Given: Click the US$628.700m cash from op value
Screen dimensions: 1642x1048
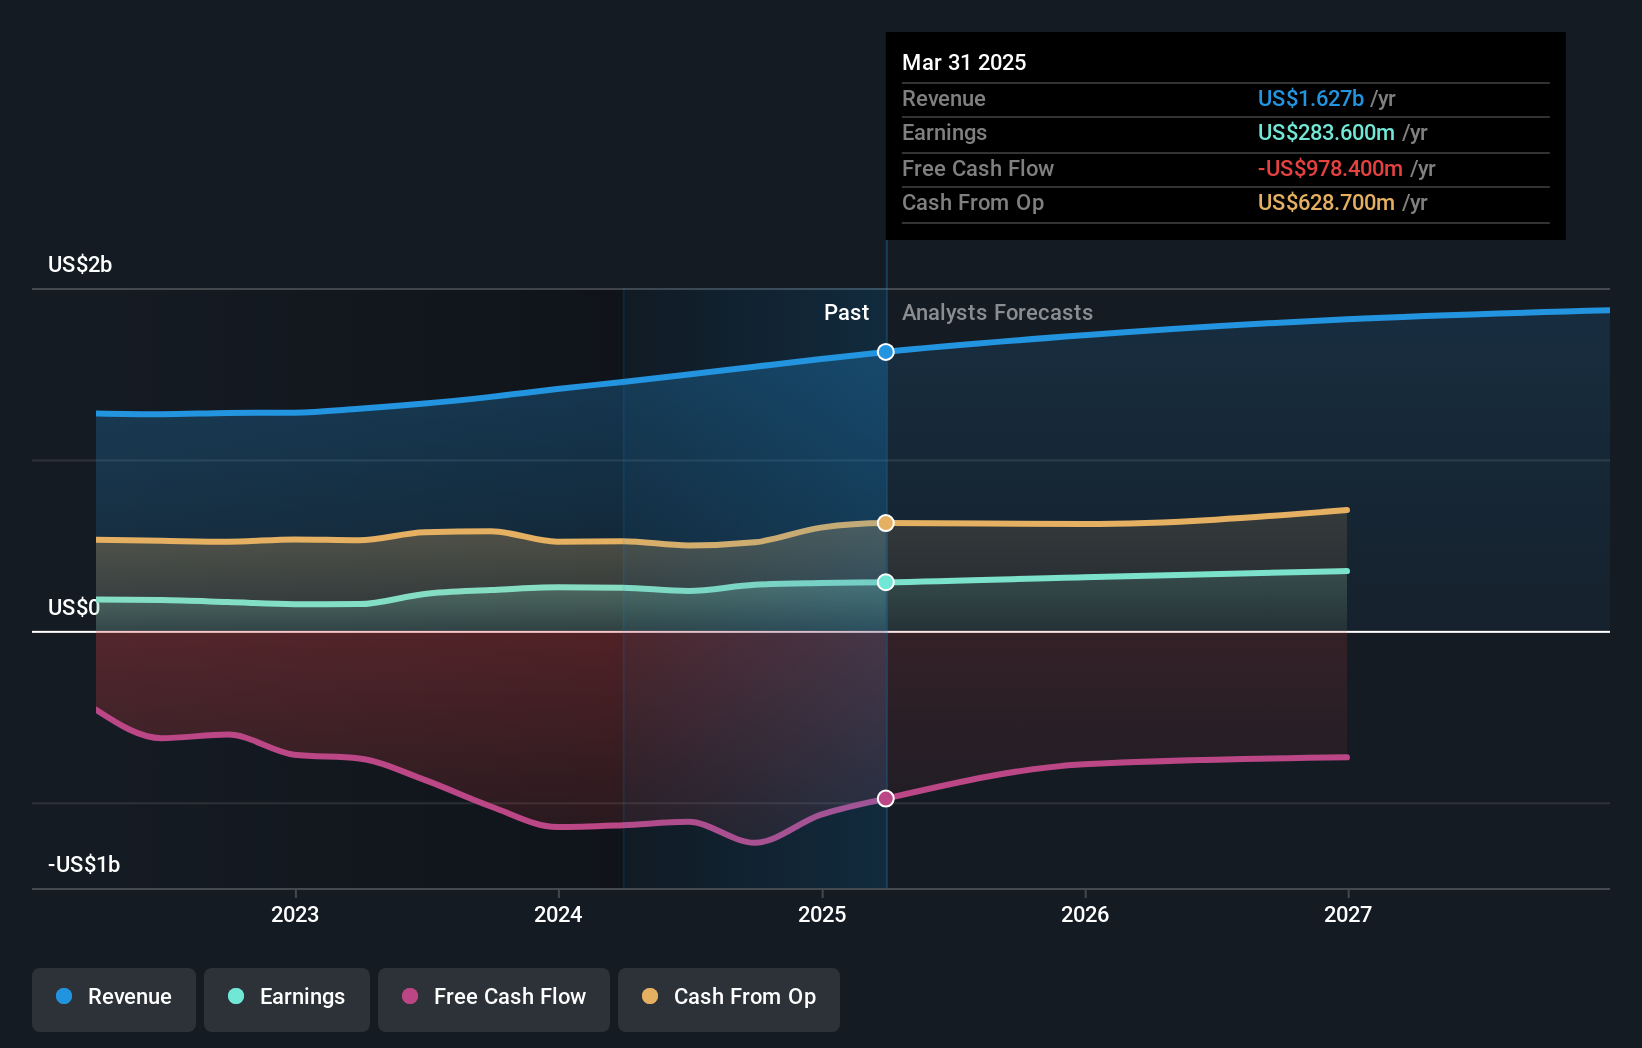Looking at the screenshot, I should pyautogui.click(x=1326, y=202).
